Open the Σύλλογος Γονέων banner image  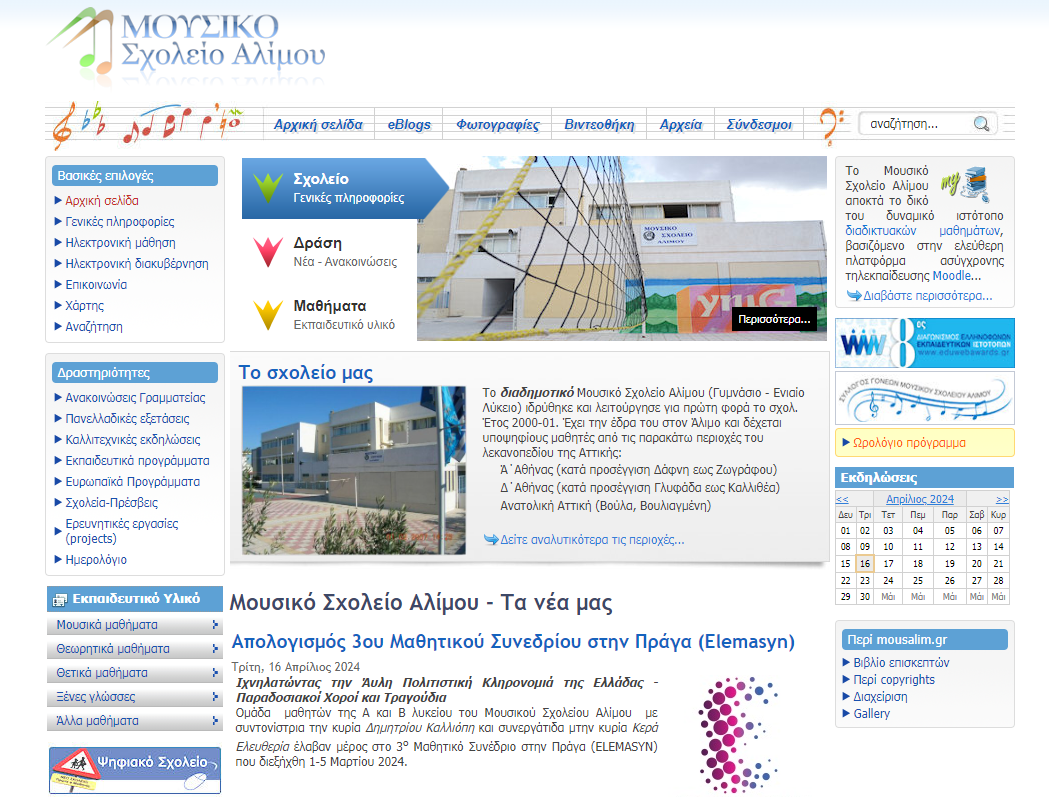tap(925, 397)
